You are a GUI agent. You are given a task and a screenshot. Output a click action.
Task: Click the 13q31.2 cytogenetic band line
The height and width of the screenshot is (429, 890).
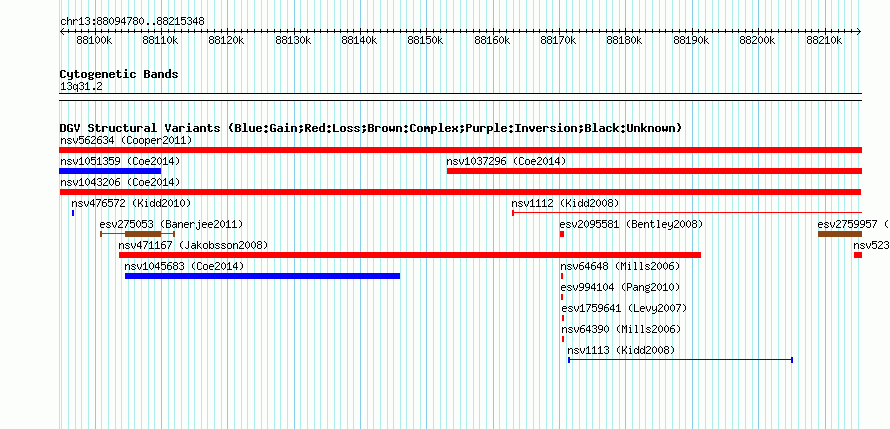click(x=460, y=97)
